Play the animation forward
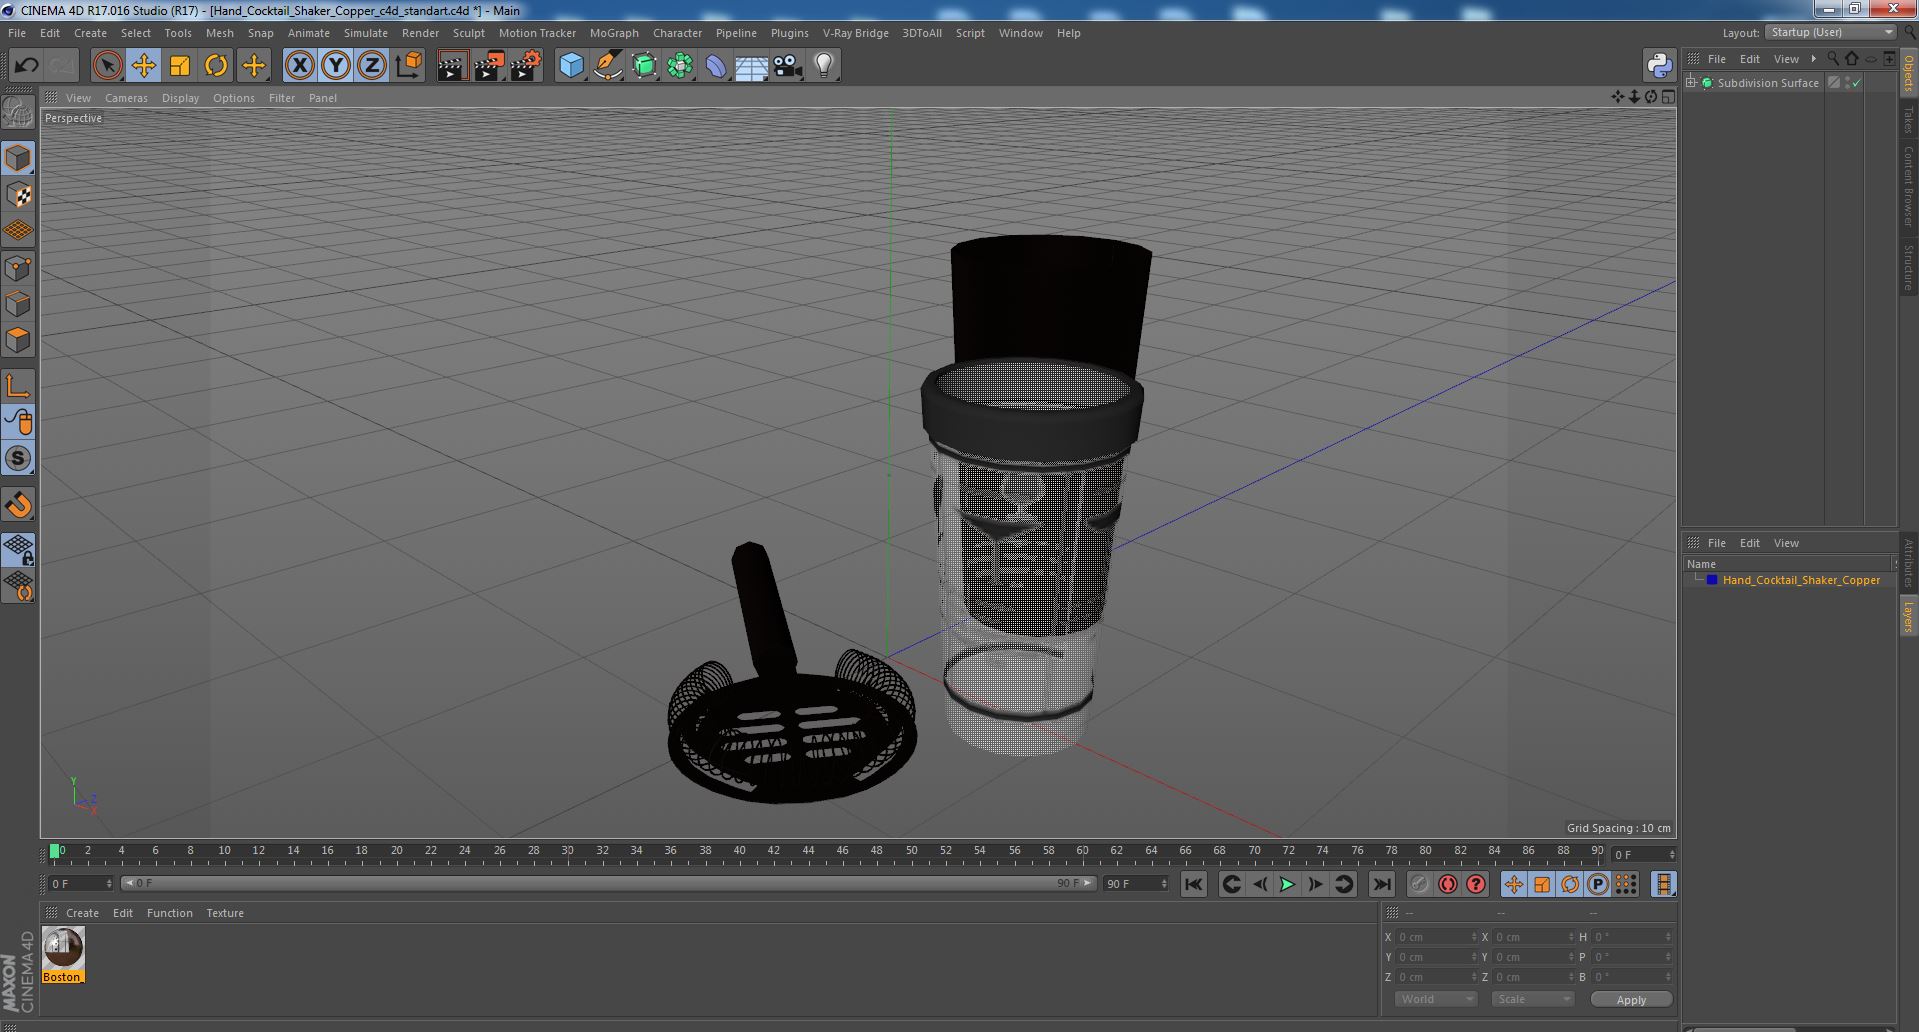1919x1032 pixels. tap(1287, 884)
